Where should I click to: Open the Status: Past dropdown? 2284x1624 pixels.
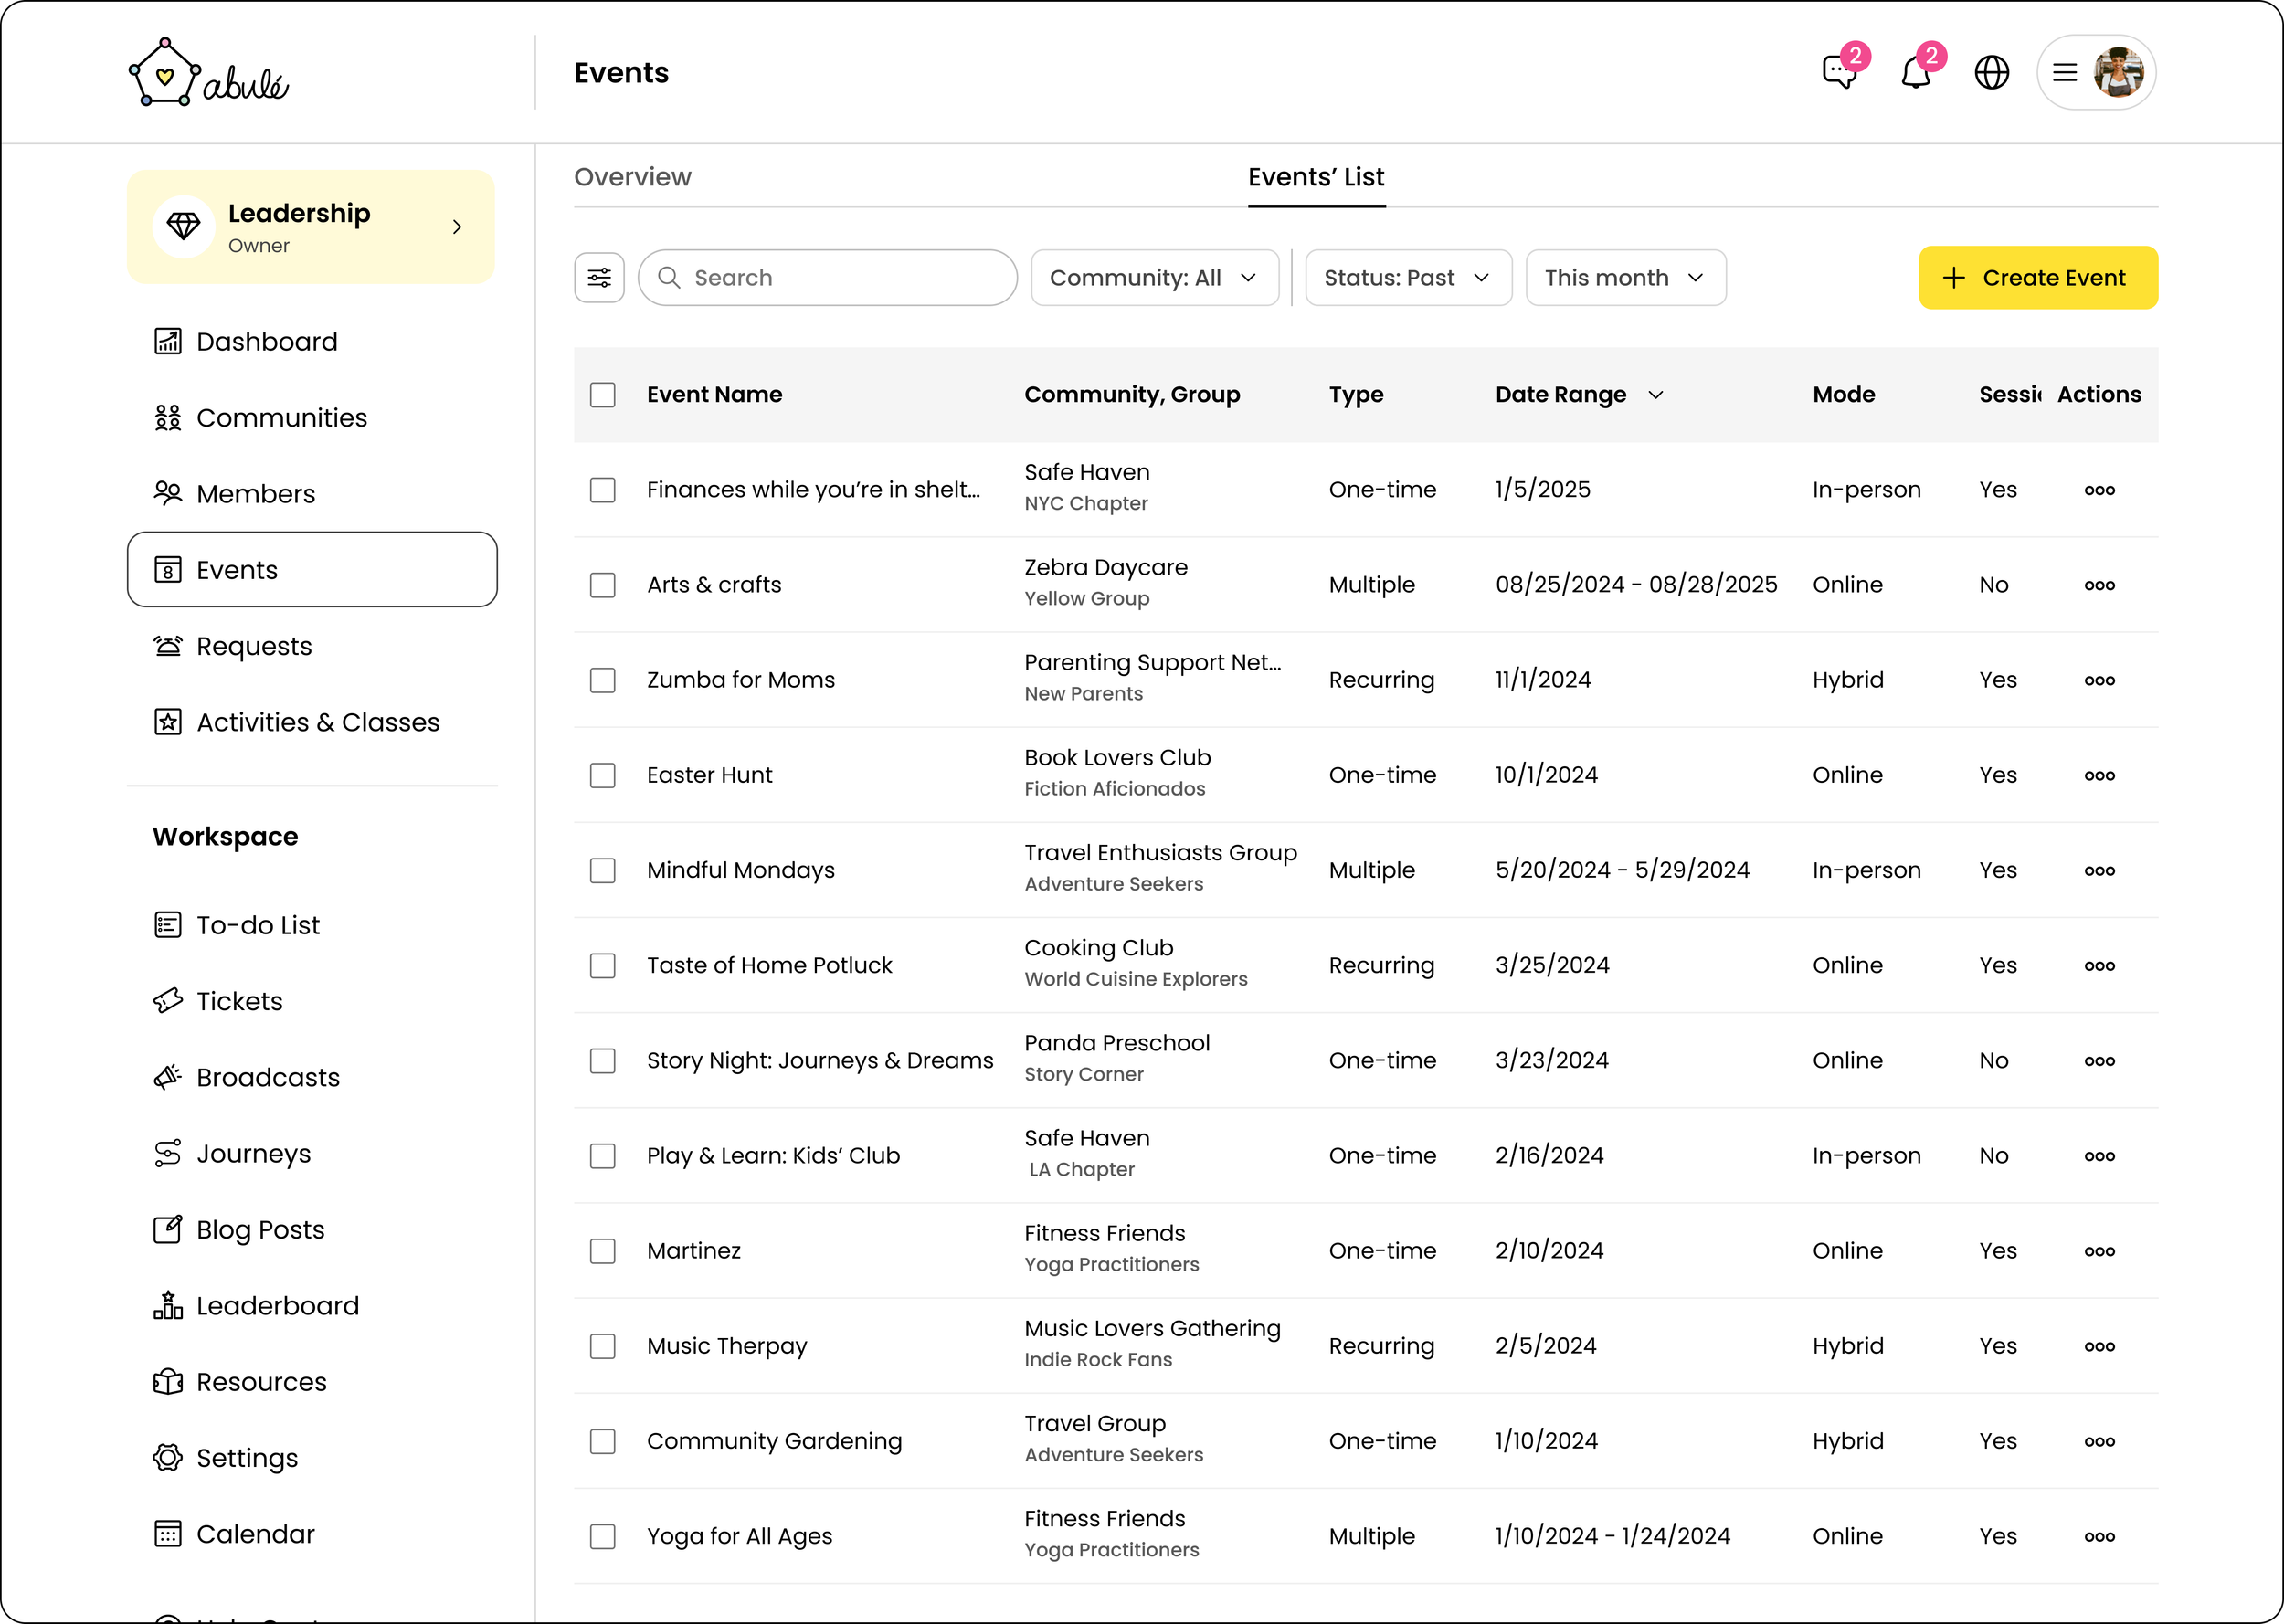pos(1407,278)
